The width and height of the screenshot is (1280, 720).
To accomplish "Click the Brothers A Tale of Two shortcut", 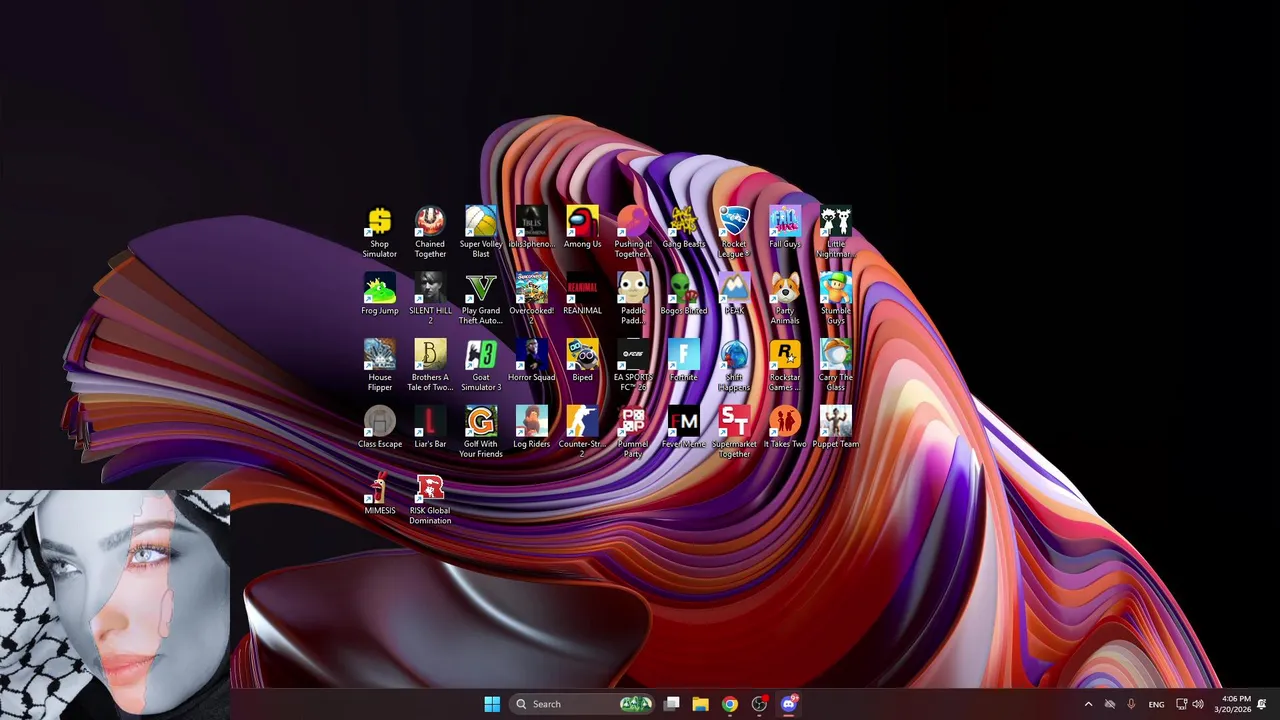I will click(430, 365).
